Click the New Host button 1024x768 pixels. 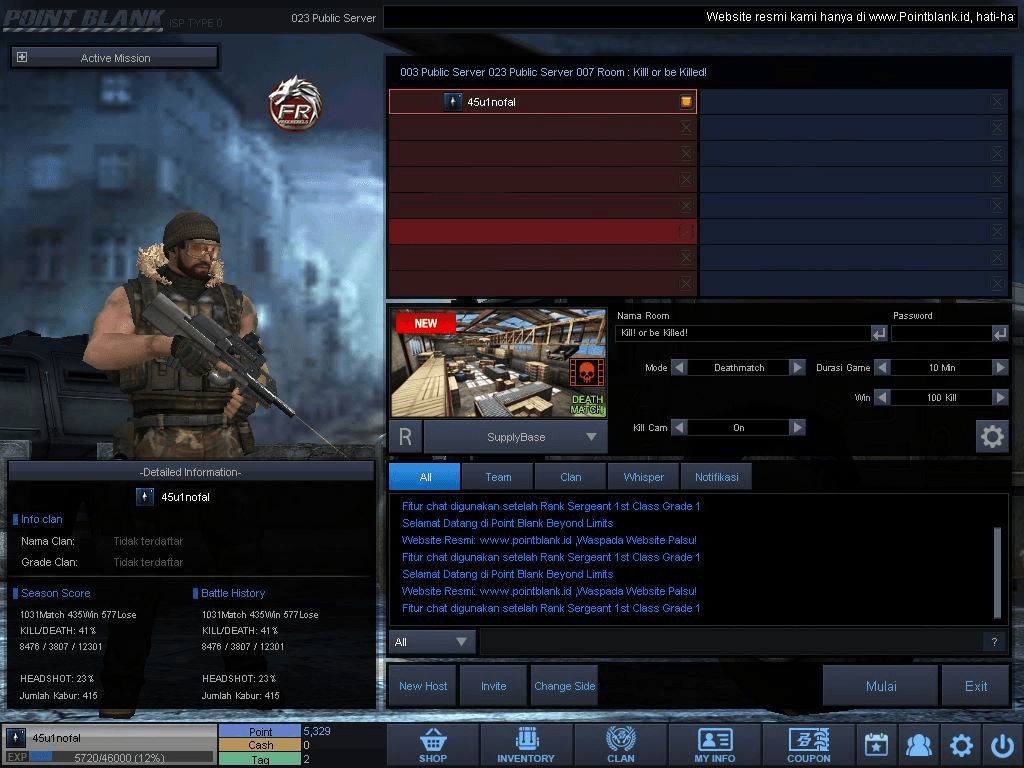tap(423, 686)
